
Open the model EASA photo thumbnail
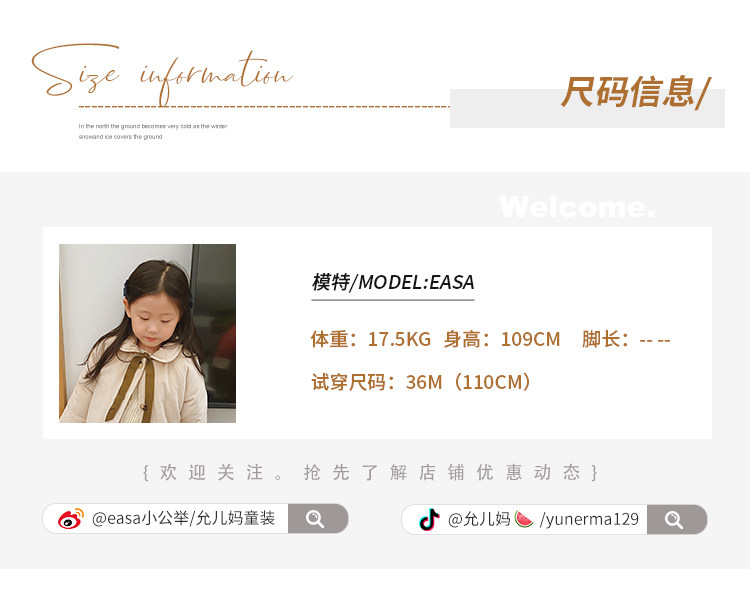(147, 333)
